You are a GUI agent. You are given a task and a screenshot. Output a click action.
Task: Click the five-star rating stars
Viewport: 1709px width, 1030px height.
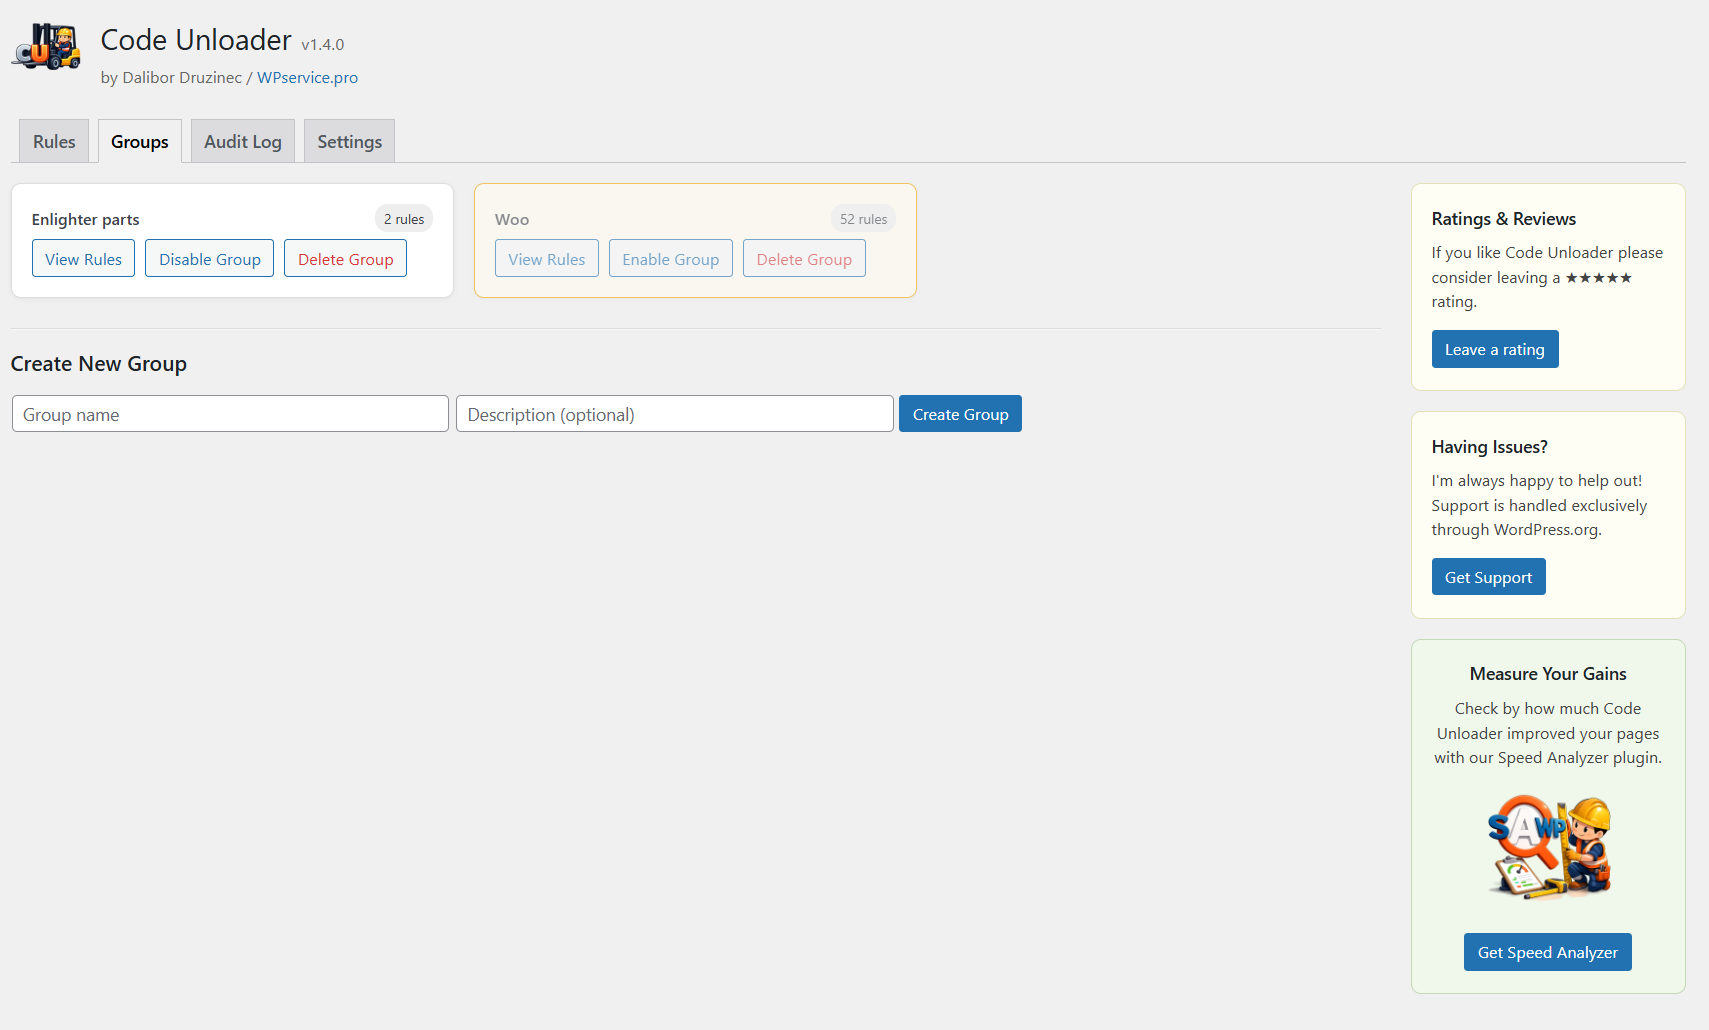coord(1599,277)
